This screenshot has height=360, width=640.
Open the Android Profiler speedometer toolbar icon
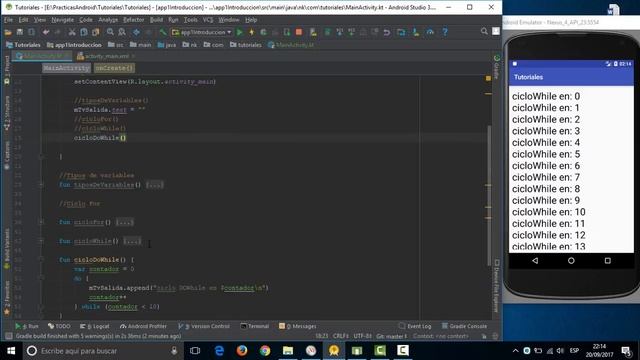click(x=430, y=32)
